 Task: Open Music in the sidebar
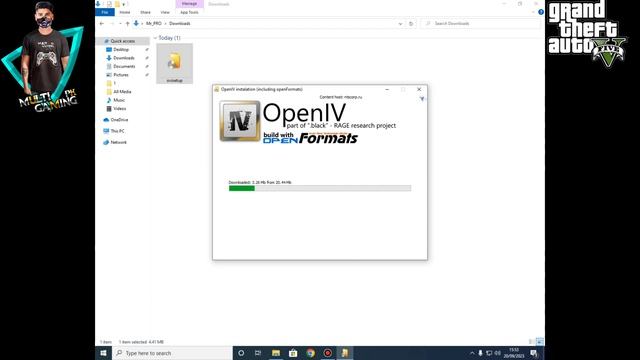click(119, 100)
